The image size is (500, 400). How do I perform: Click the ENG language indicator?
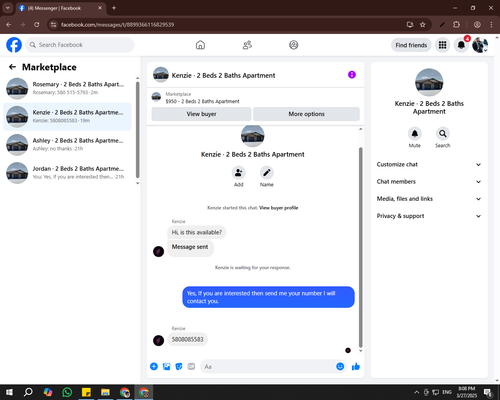pyautogui.click(x=447, y=392)
